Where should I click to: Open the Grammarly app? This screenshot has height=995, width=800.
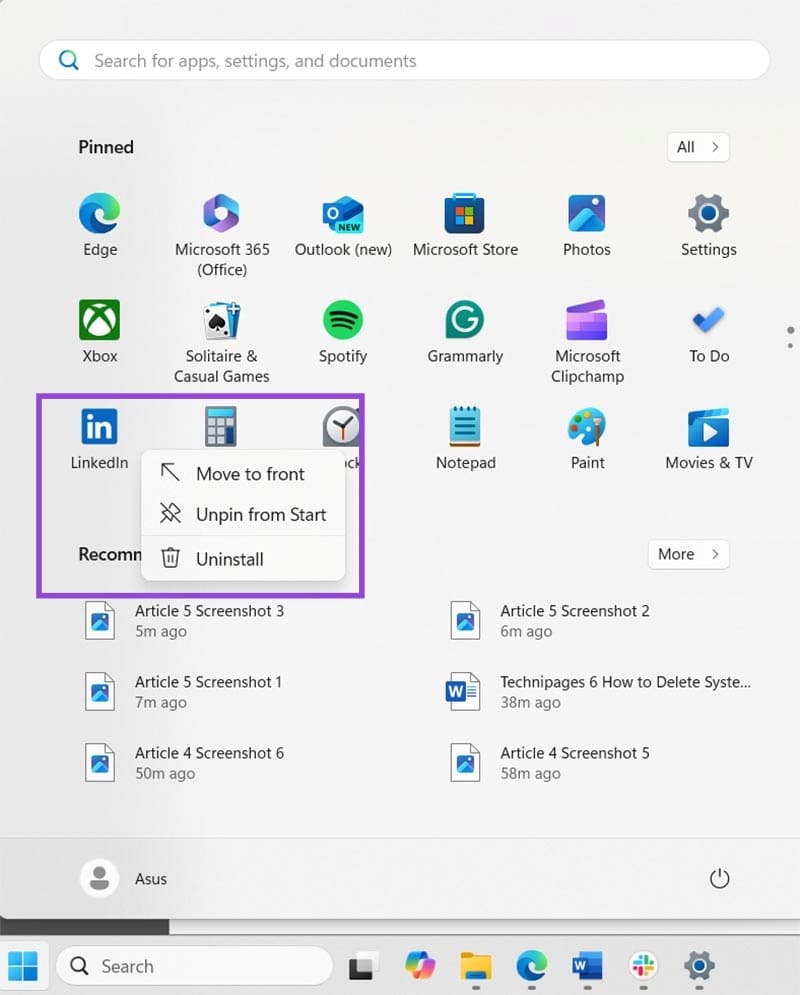pos(465,331)
